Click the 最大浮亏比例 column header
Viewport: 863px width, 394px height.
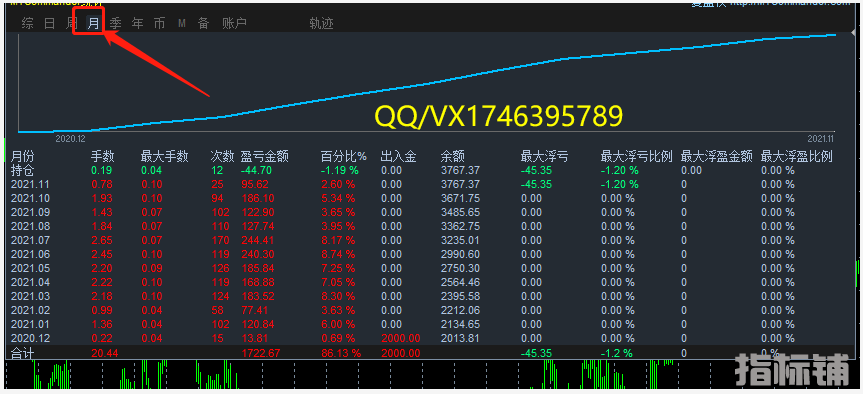tap(637, 157)
